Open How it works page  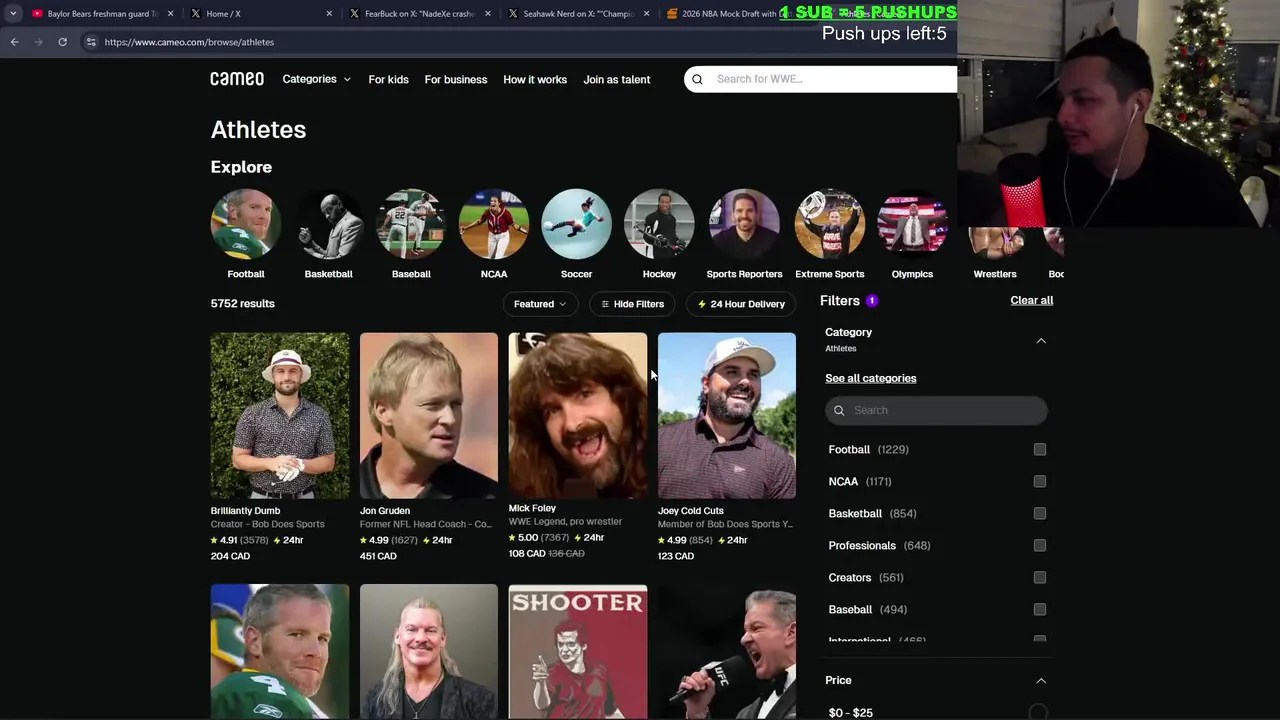click(535, 80)
